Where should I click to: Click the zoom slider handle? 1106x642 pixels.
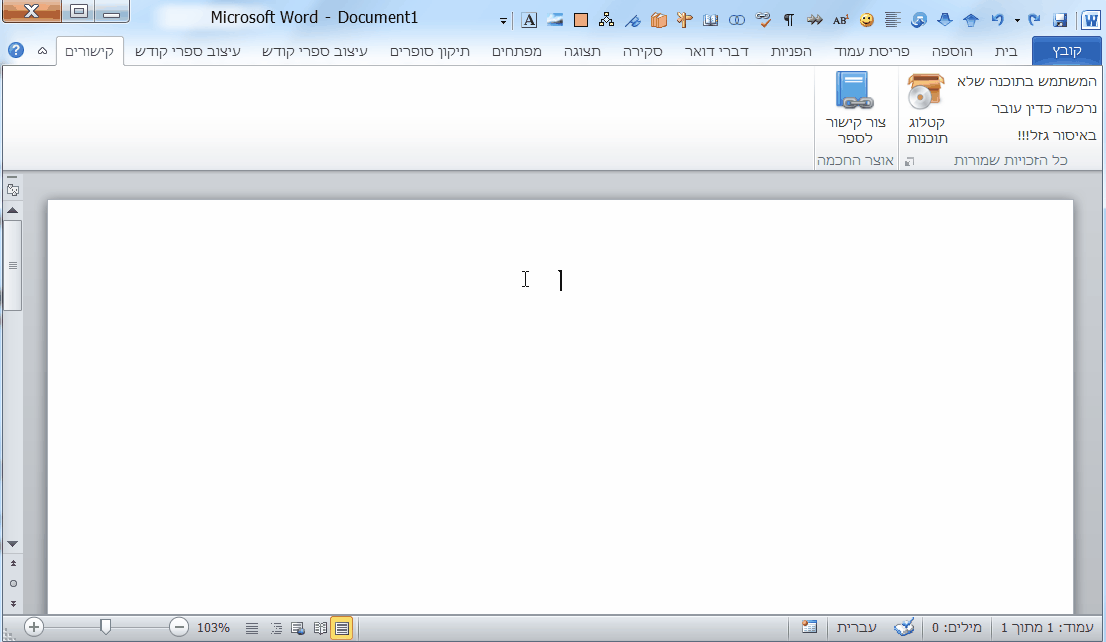pos(105,626)
